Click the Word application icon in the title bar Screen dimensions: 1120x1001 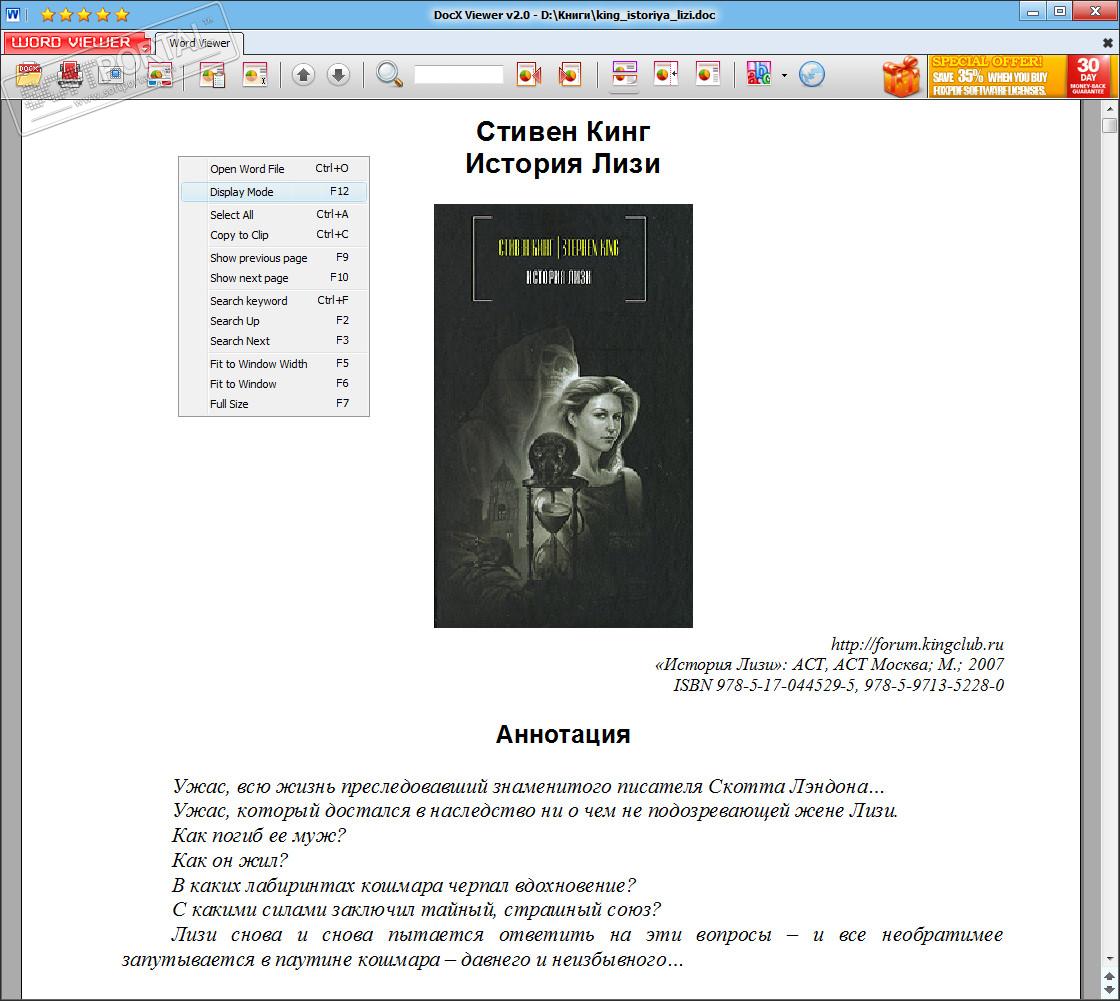[13, 14]
